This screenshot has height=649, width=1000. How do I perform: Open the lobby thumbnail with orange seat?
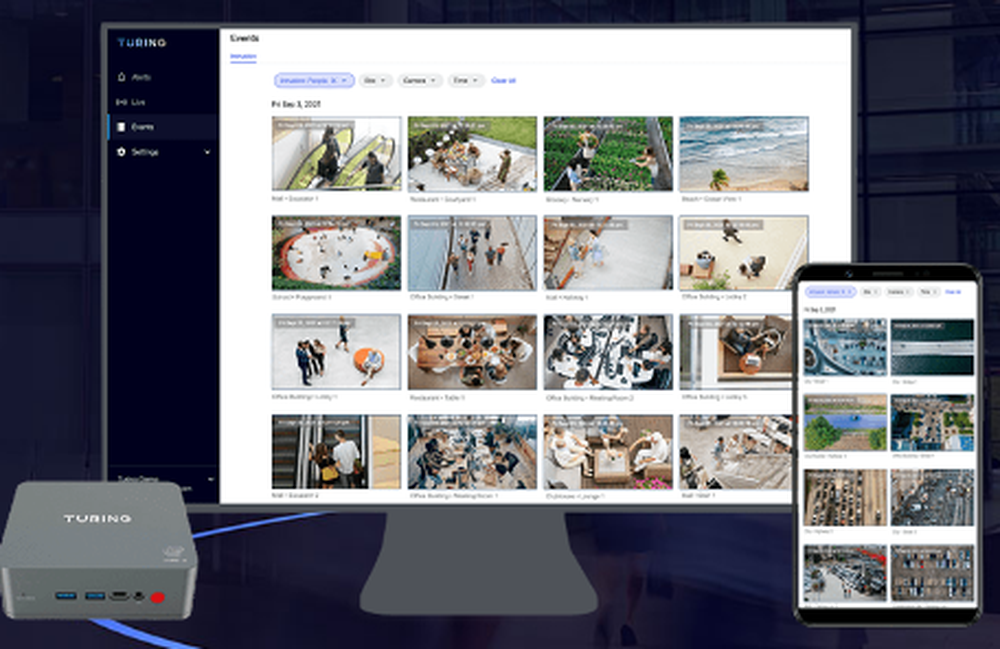pos(336,352)
